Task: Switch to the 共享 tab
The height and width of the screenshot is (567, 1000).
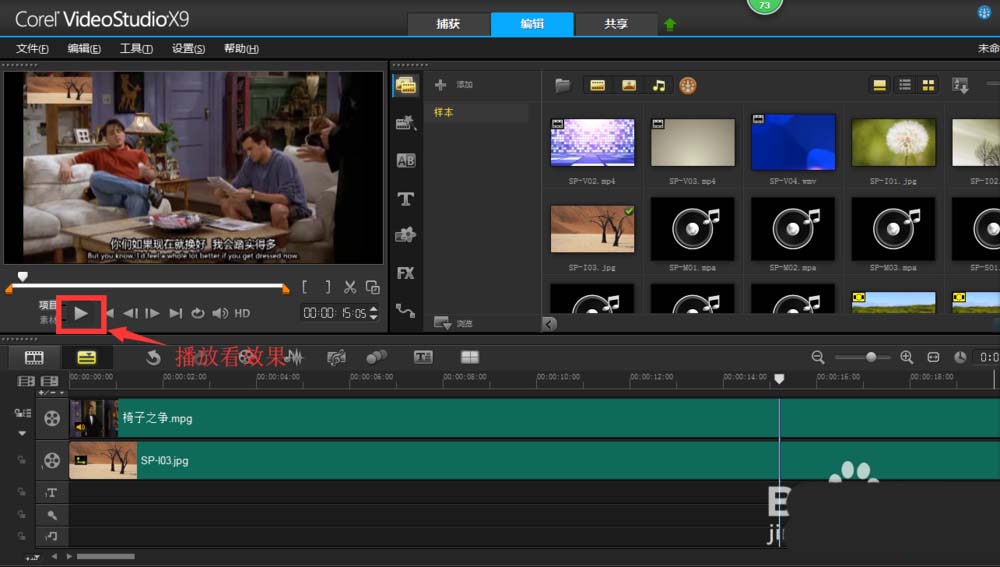Action: 616,24
